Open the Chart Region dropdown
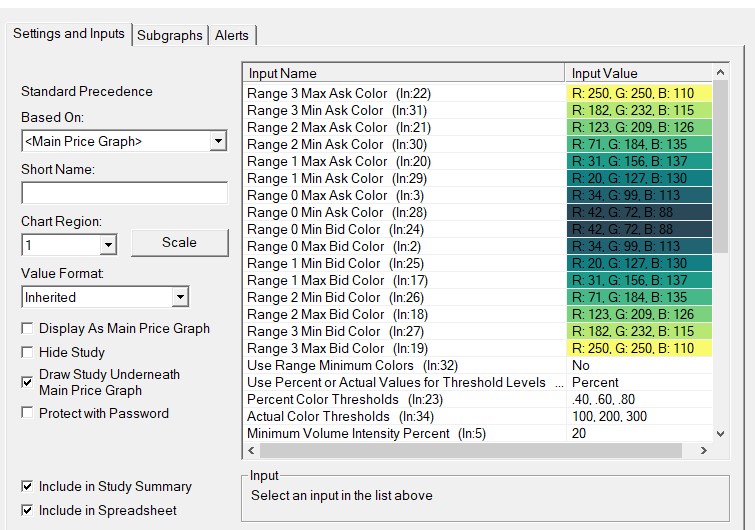755x530 pixels. point(108,245)
